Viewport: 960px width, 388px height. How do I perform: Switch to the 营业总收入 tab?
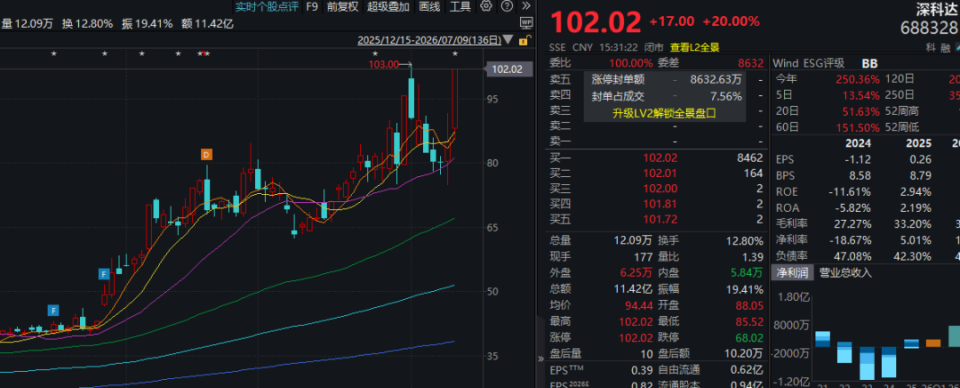[x=846, y=273]
